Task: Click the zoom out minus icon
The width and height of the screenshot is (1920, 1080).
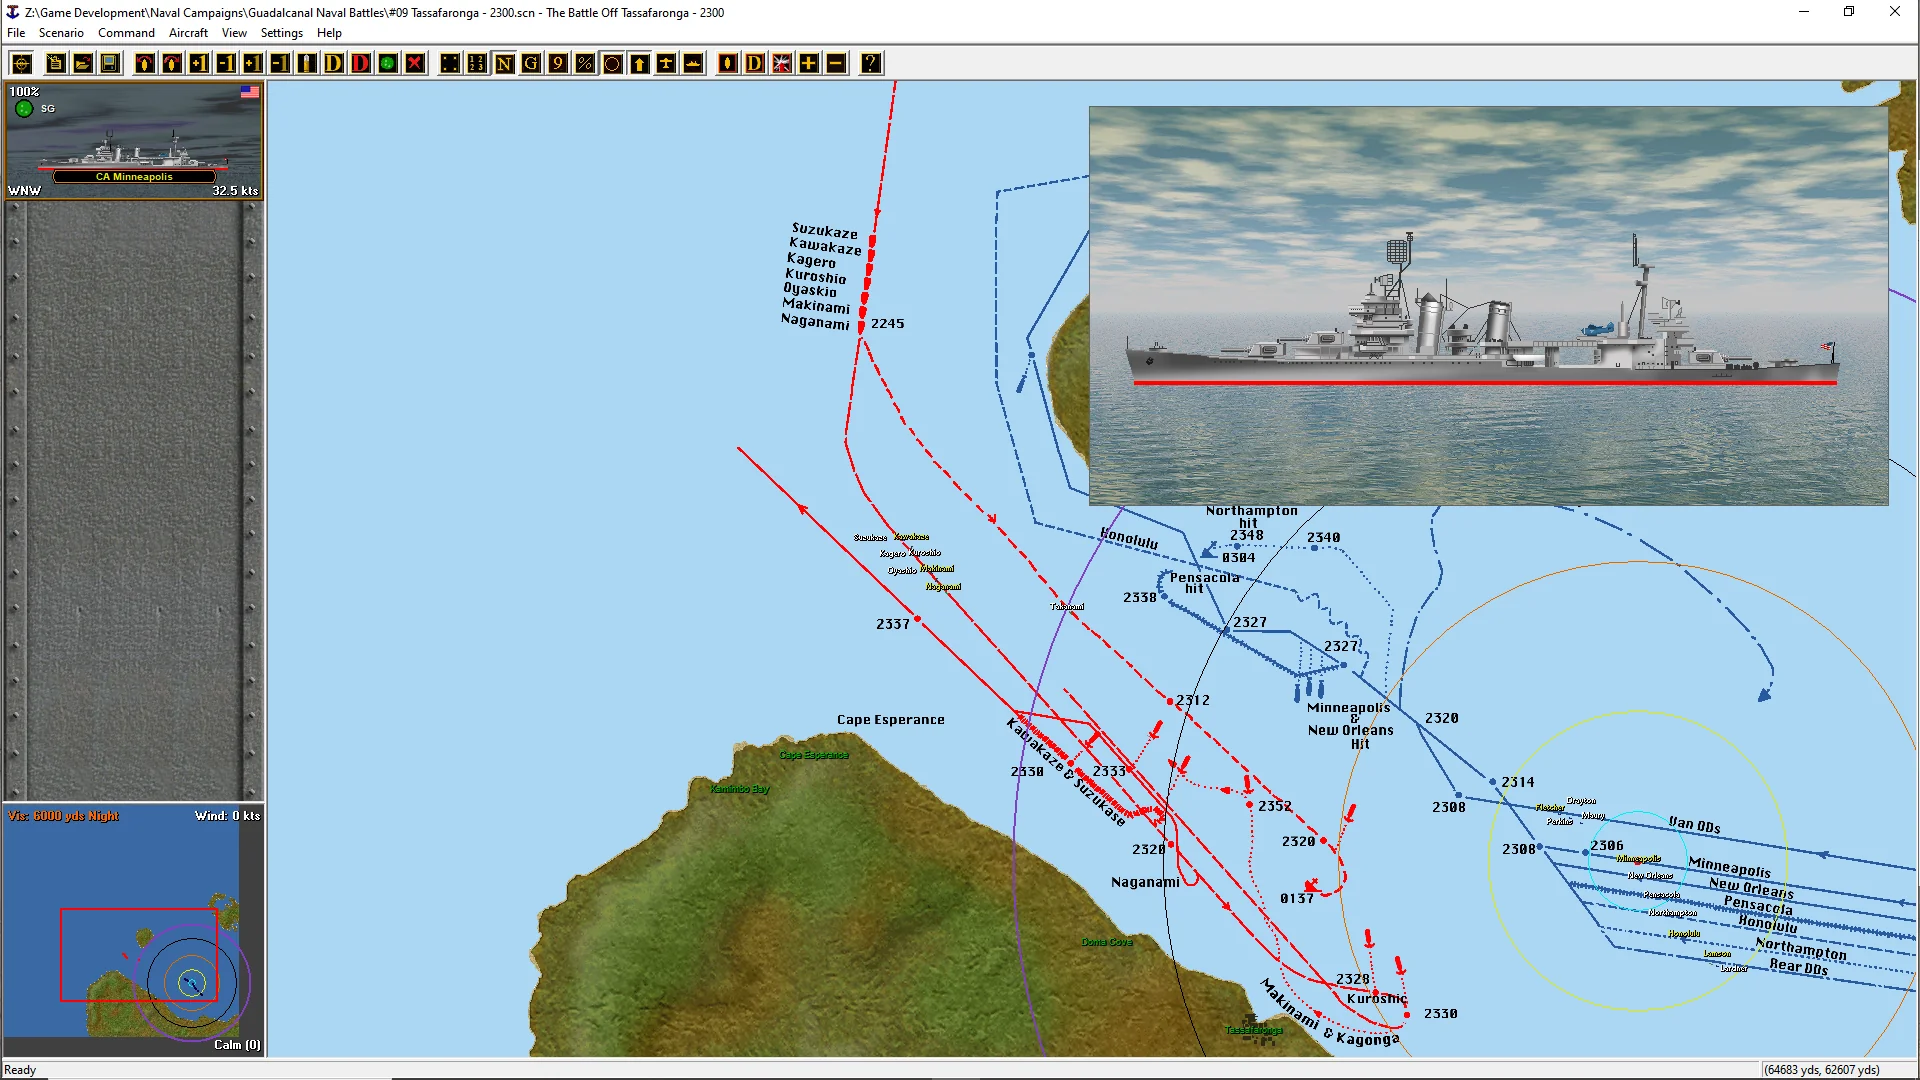Action: [x=836, y=64]
